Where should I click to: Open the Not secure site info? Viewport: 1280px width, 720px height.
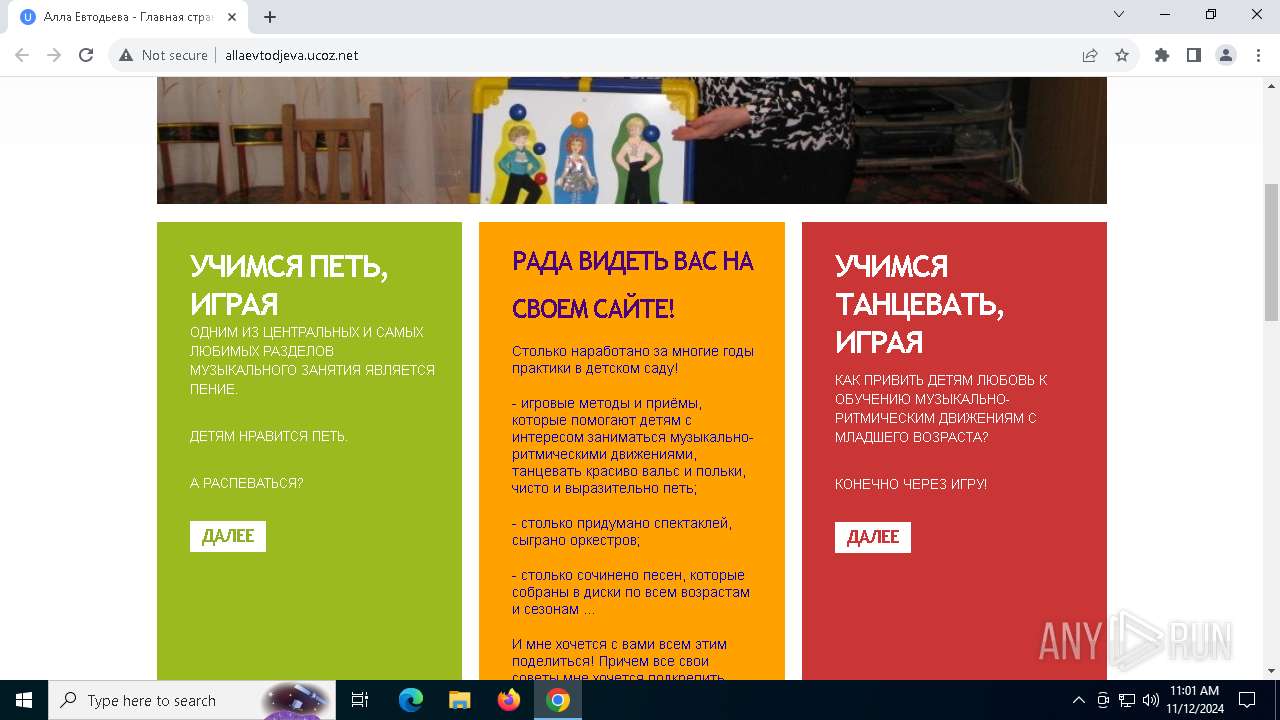[163, 55]
